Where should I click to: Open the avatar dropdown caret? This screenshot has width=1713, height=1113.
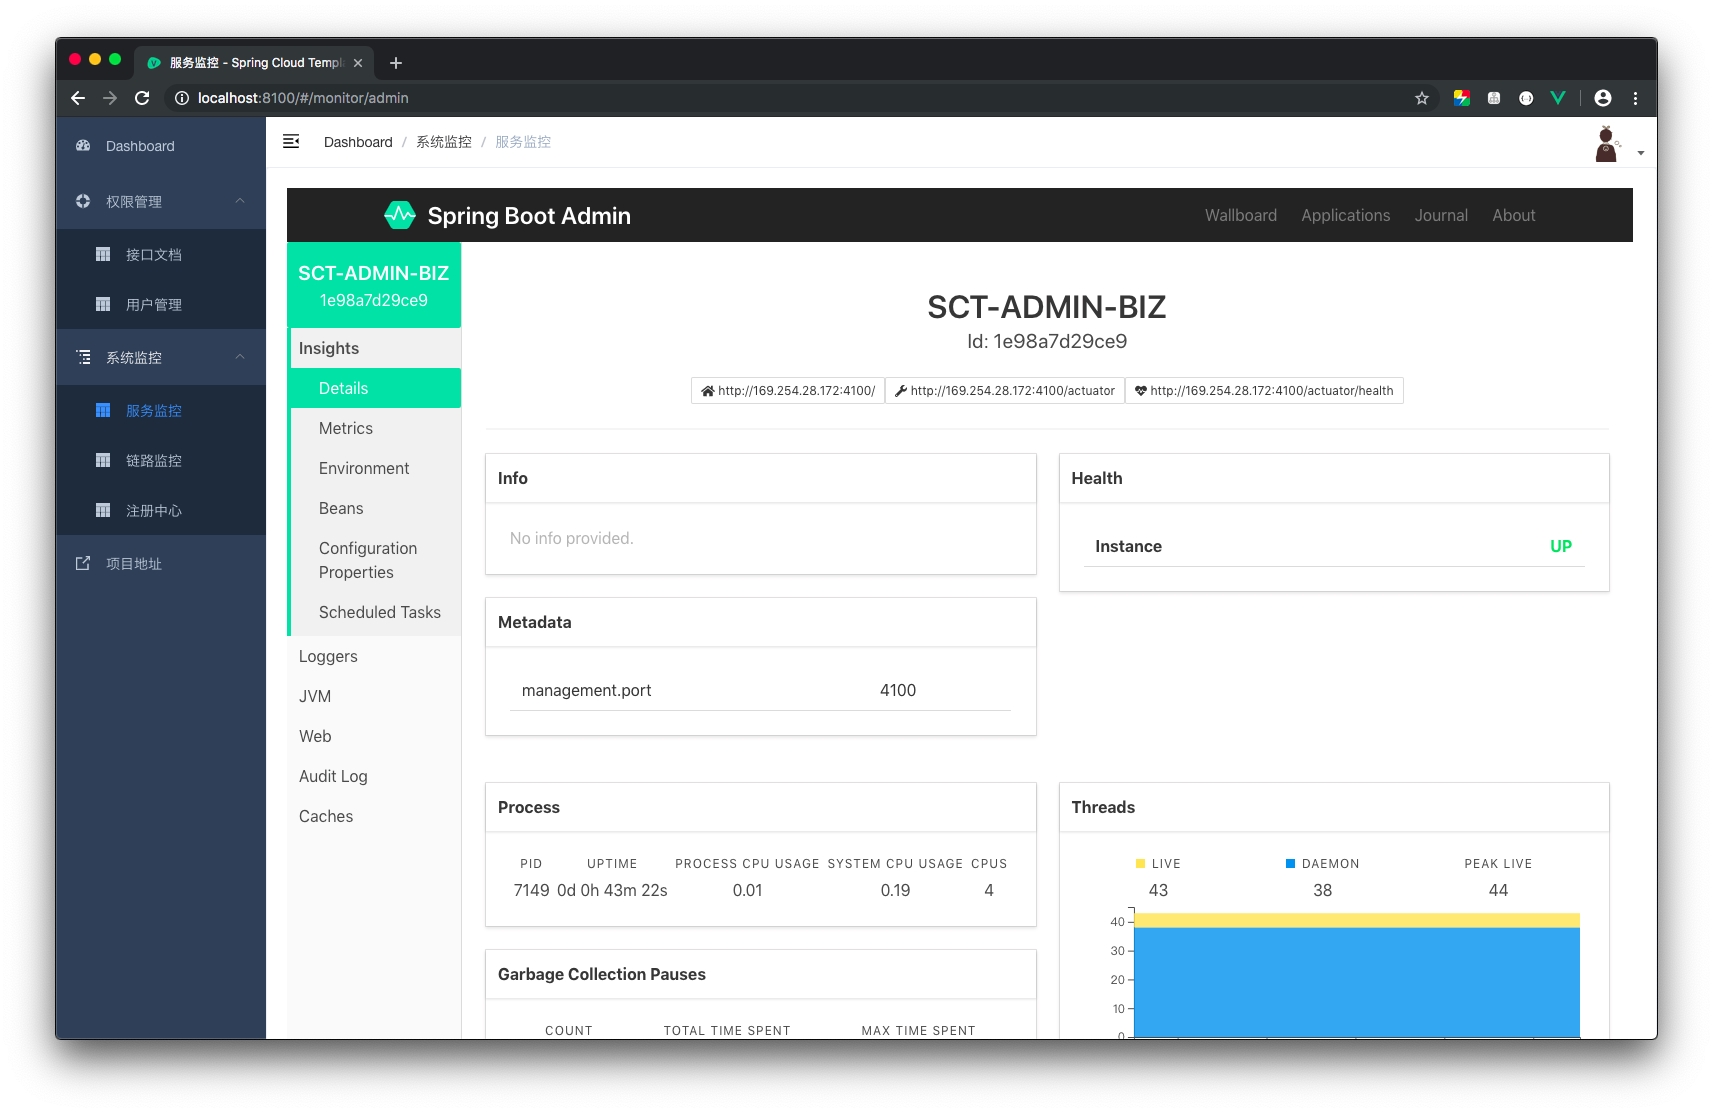click(1641, 153)
